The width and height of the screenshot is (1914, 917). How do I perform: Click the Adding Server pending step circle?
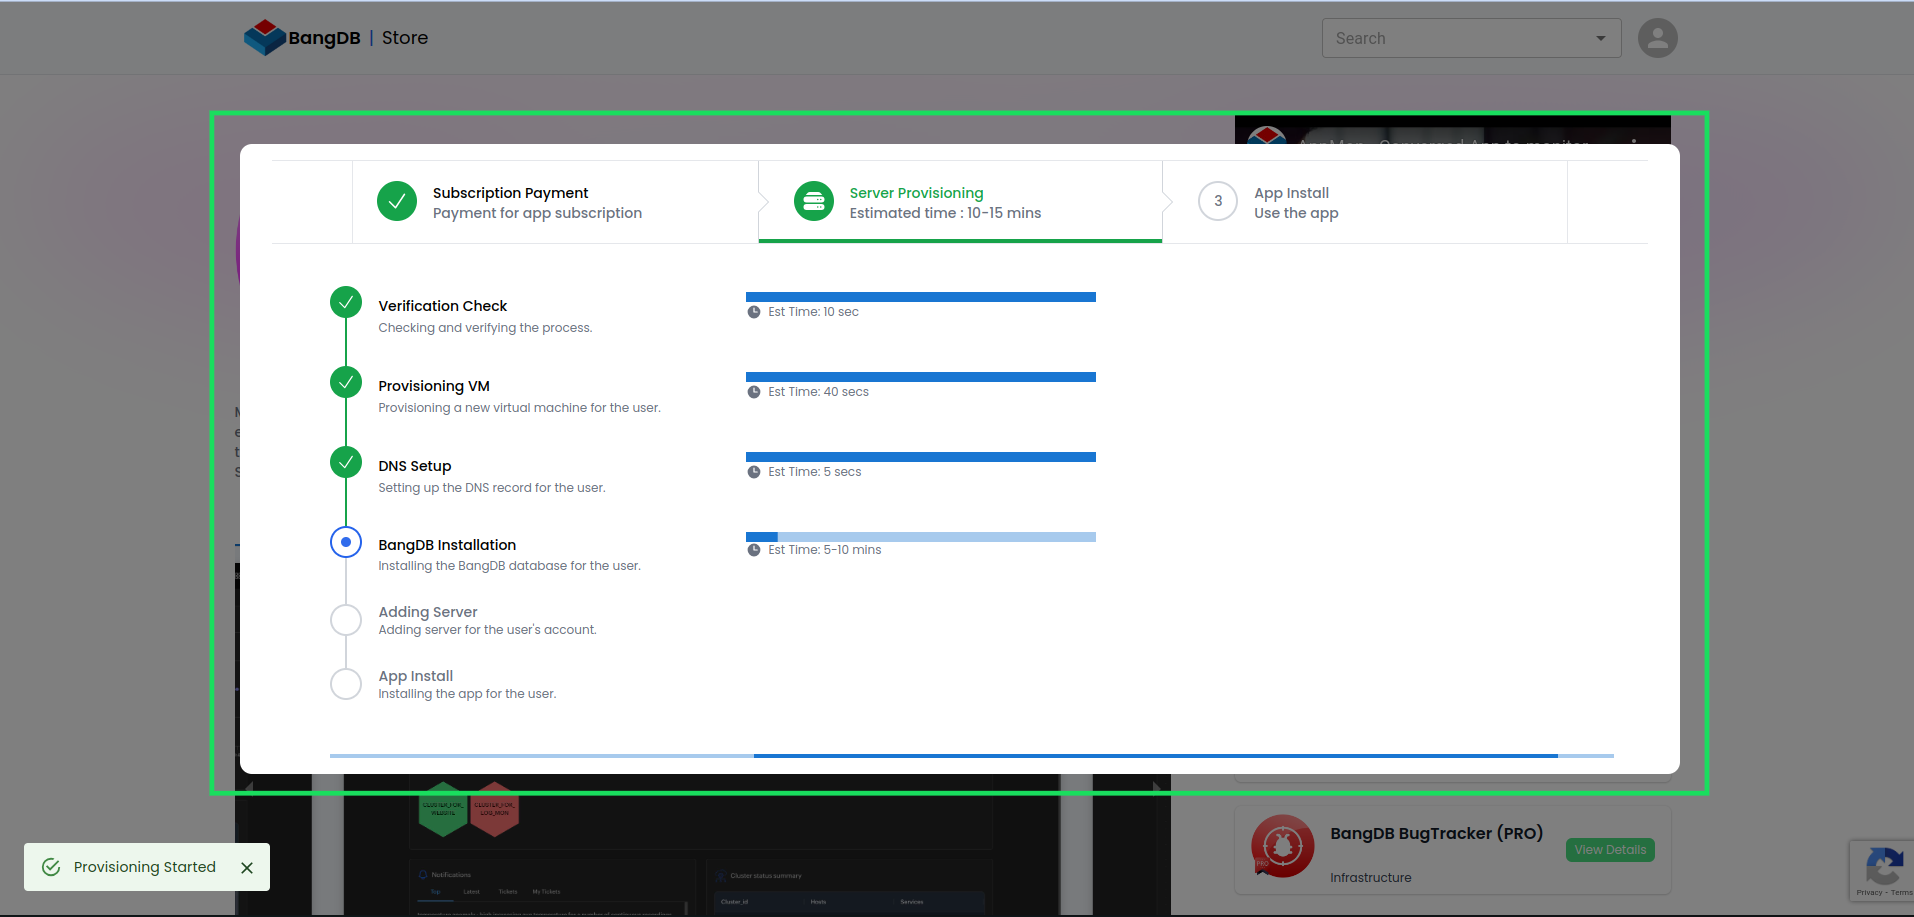(x=346, y=620)
